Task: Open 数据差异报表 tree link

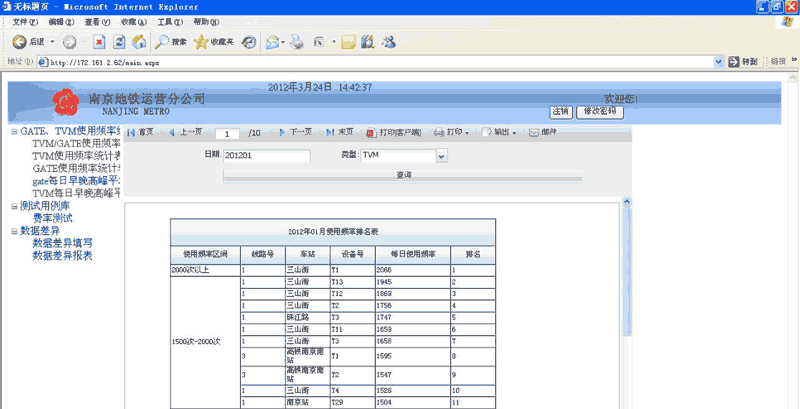Action: (62, 255)
